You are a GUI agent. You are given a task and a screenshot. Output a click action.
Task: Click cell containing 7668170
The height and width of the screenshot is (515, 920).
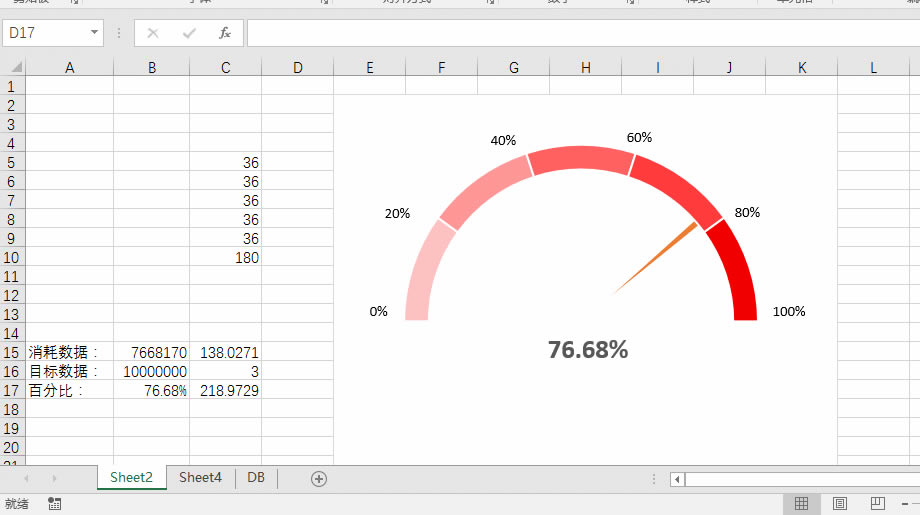coord(152,353)
